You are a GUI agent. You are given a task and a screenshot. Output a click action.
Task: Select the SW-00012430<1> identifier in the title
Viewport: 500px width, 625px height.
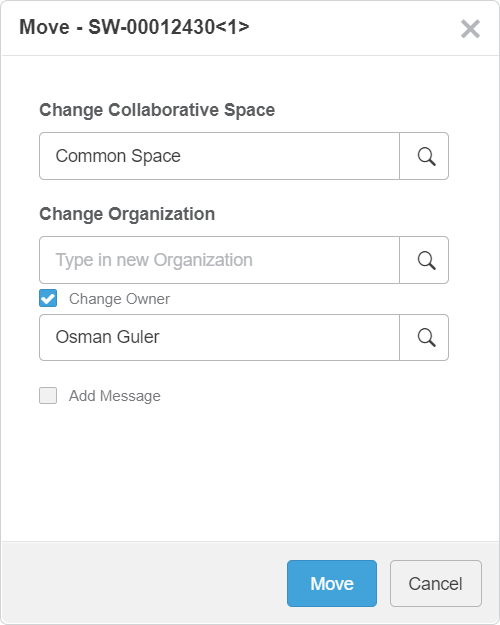point(169,28)
